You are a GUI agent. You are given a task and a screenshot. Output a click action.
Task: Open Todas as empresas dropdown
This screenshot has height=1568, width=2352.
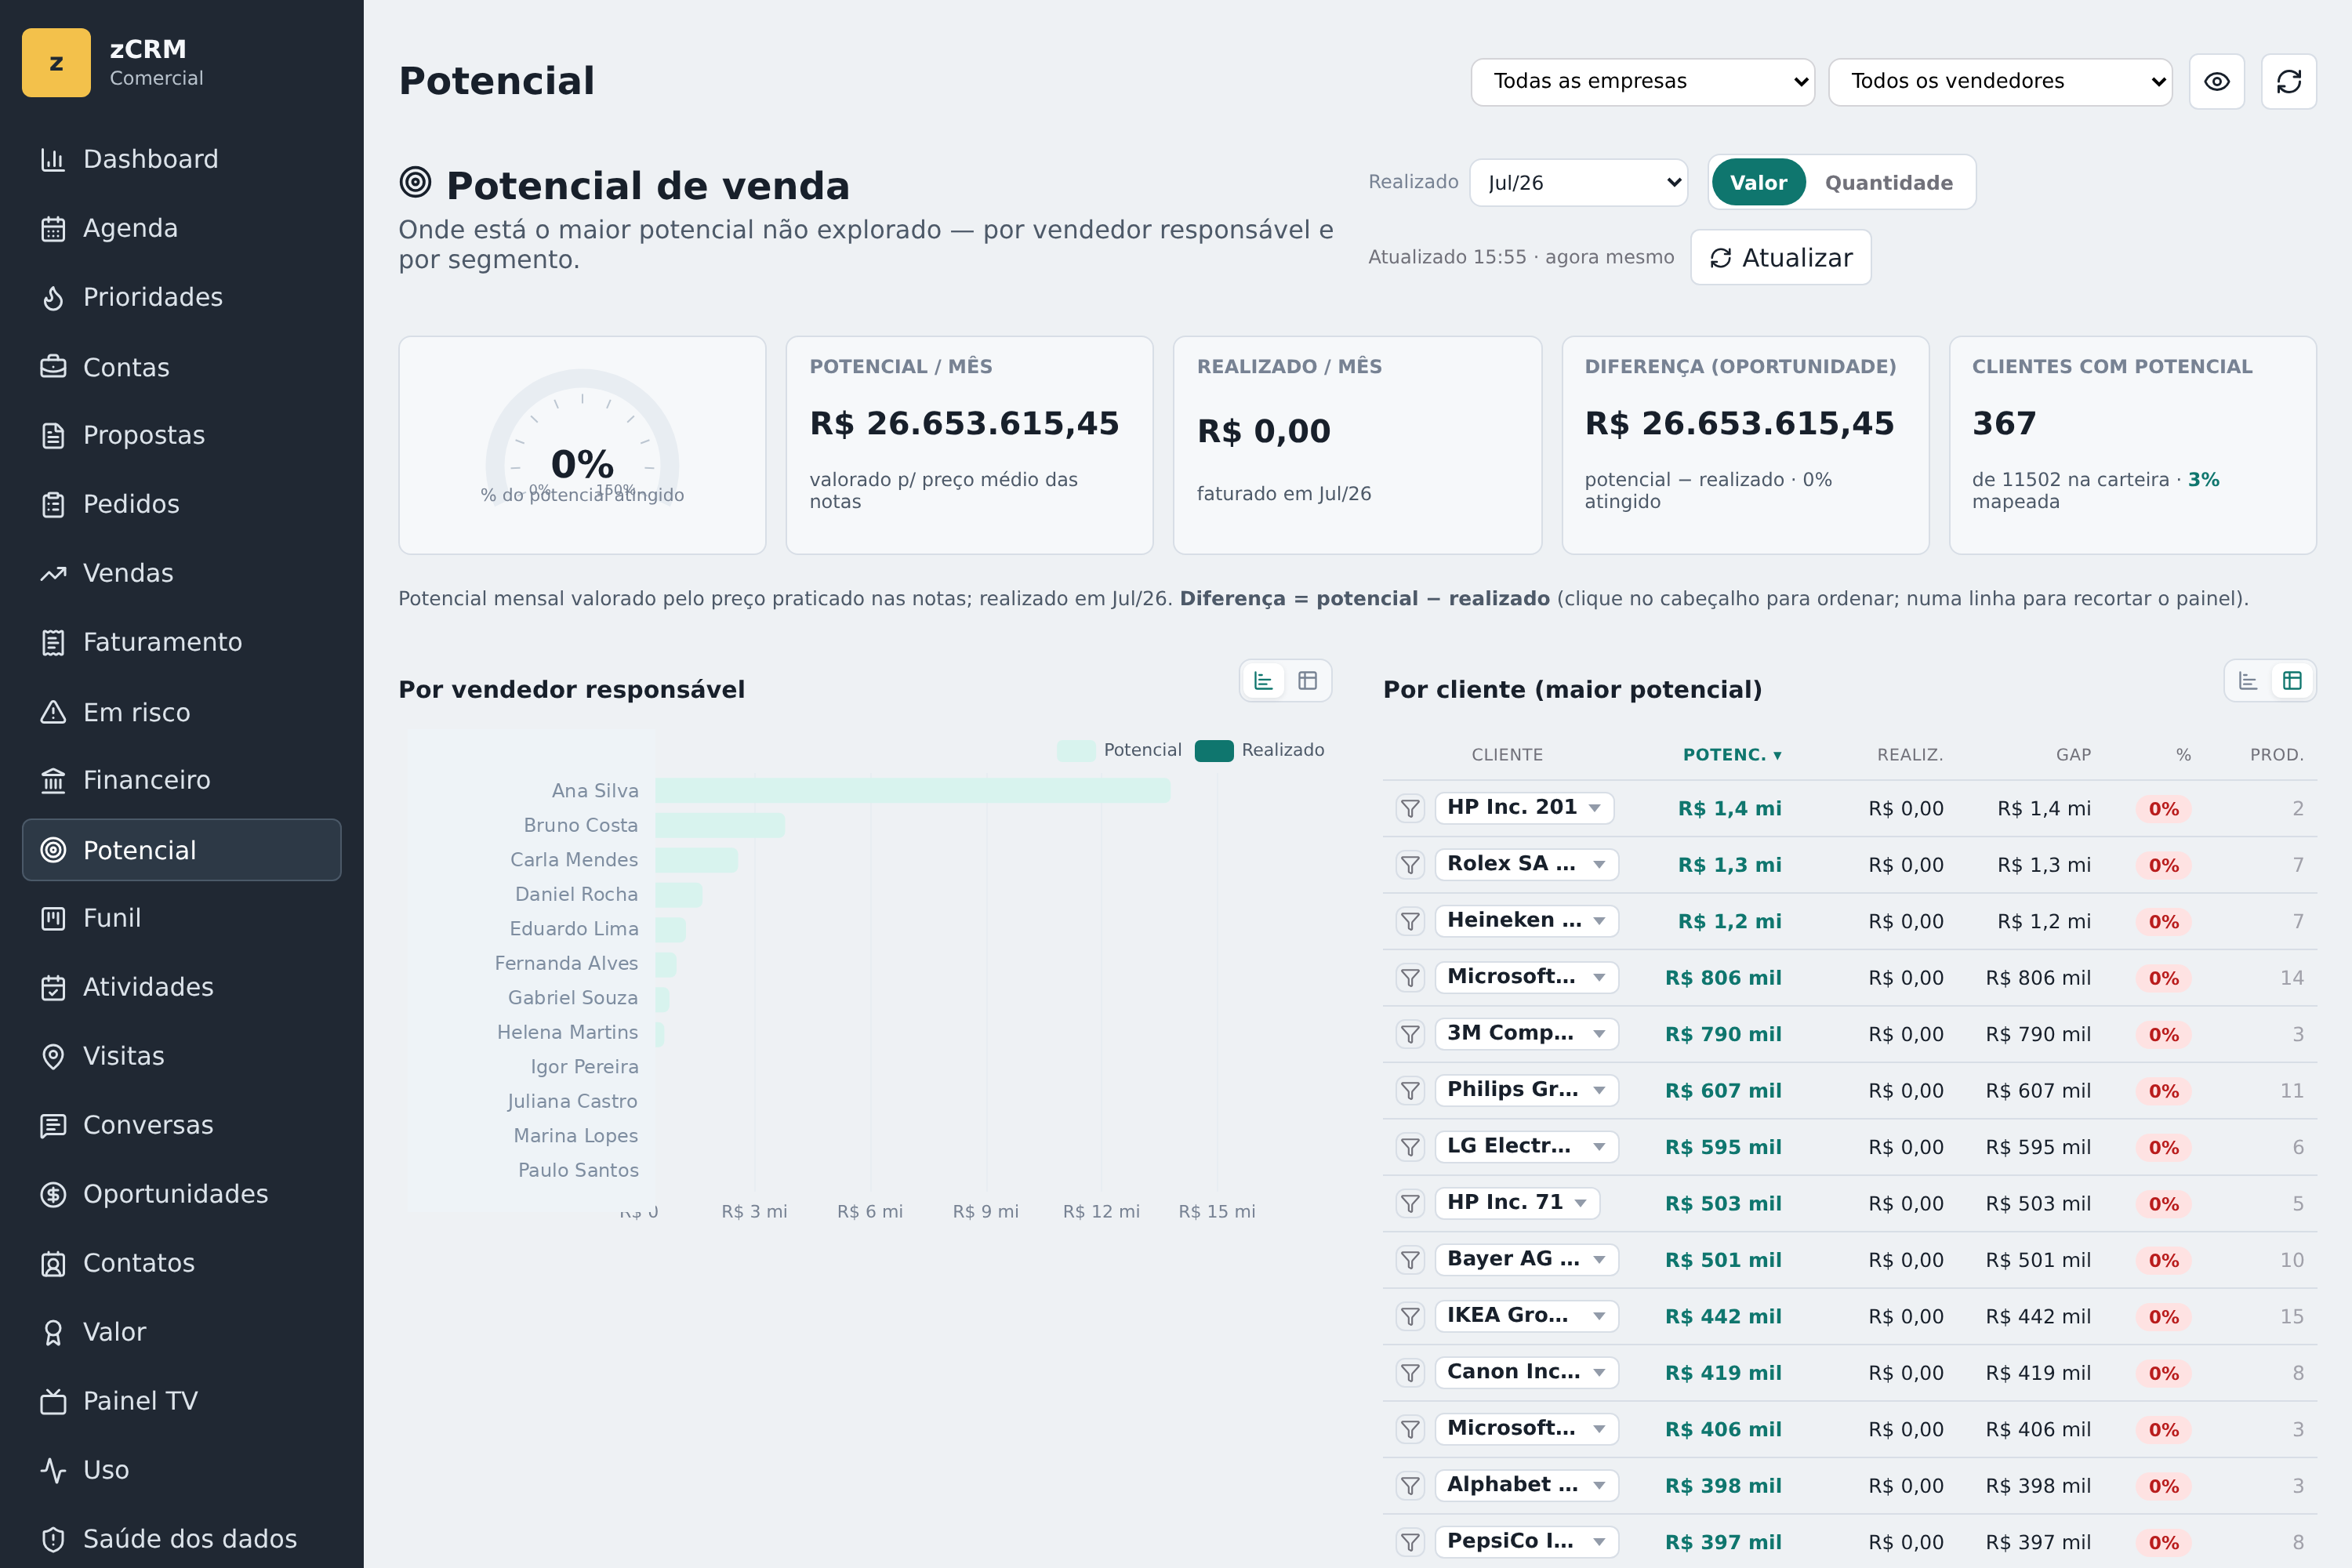[x=1642, y=81]
